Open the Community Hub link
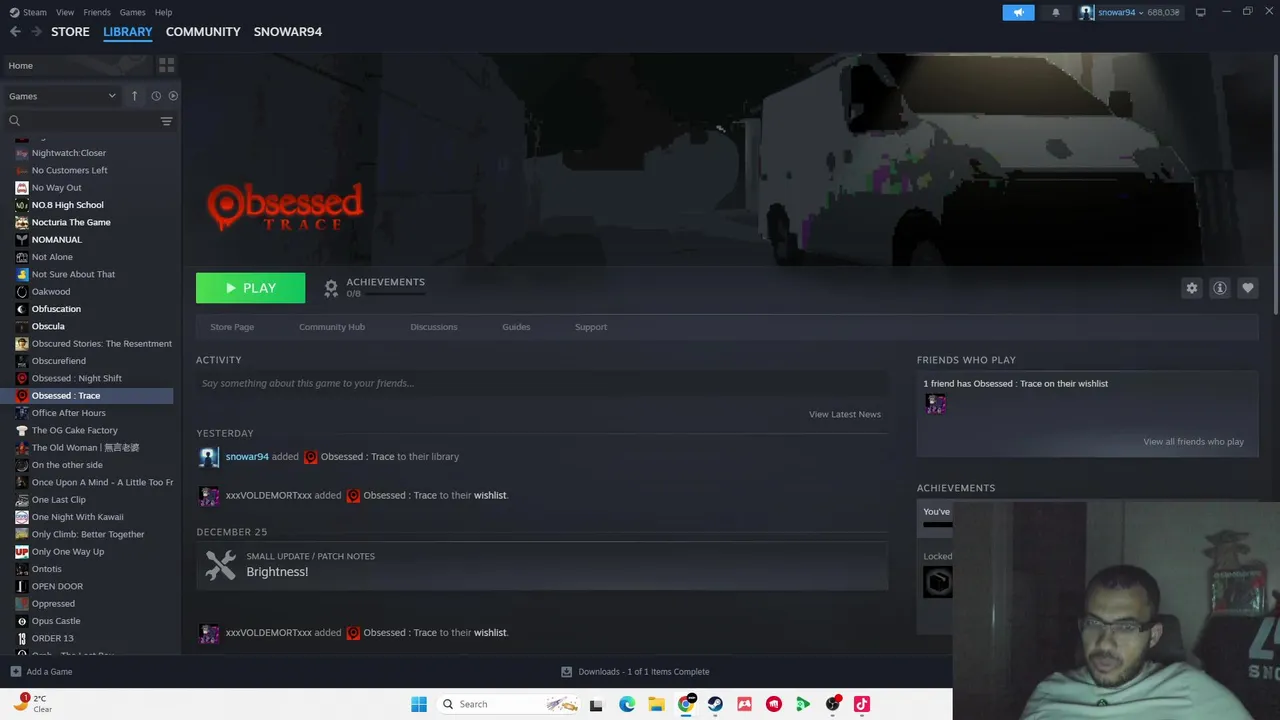The width and height of the screenshot is (1280, 720). (x=332, y=327)
